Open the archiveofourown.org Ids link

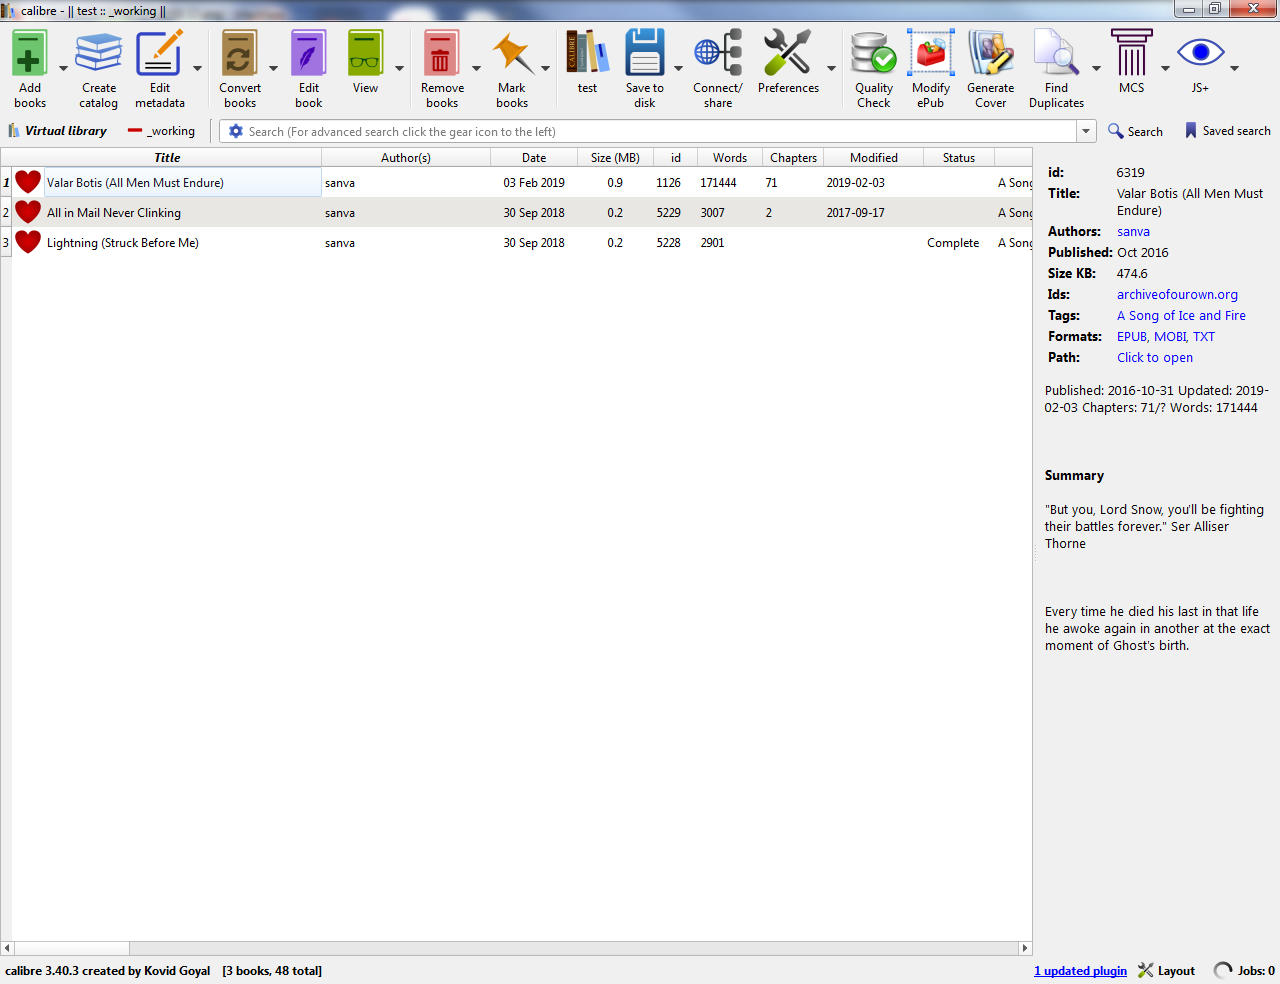point(1177,294)
